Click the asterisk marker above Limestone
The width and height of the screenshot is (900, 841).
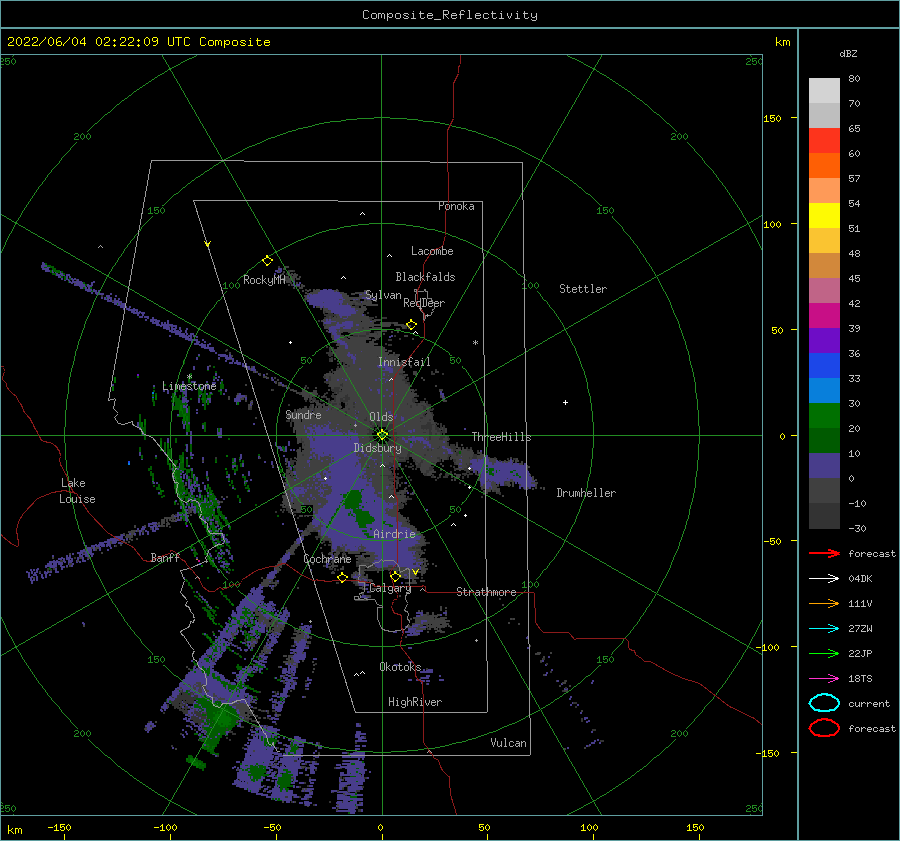(x=189, y=377)
